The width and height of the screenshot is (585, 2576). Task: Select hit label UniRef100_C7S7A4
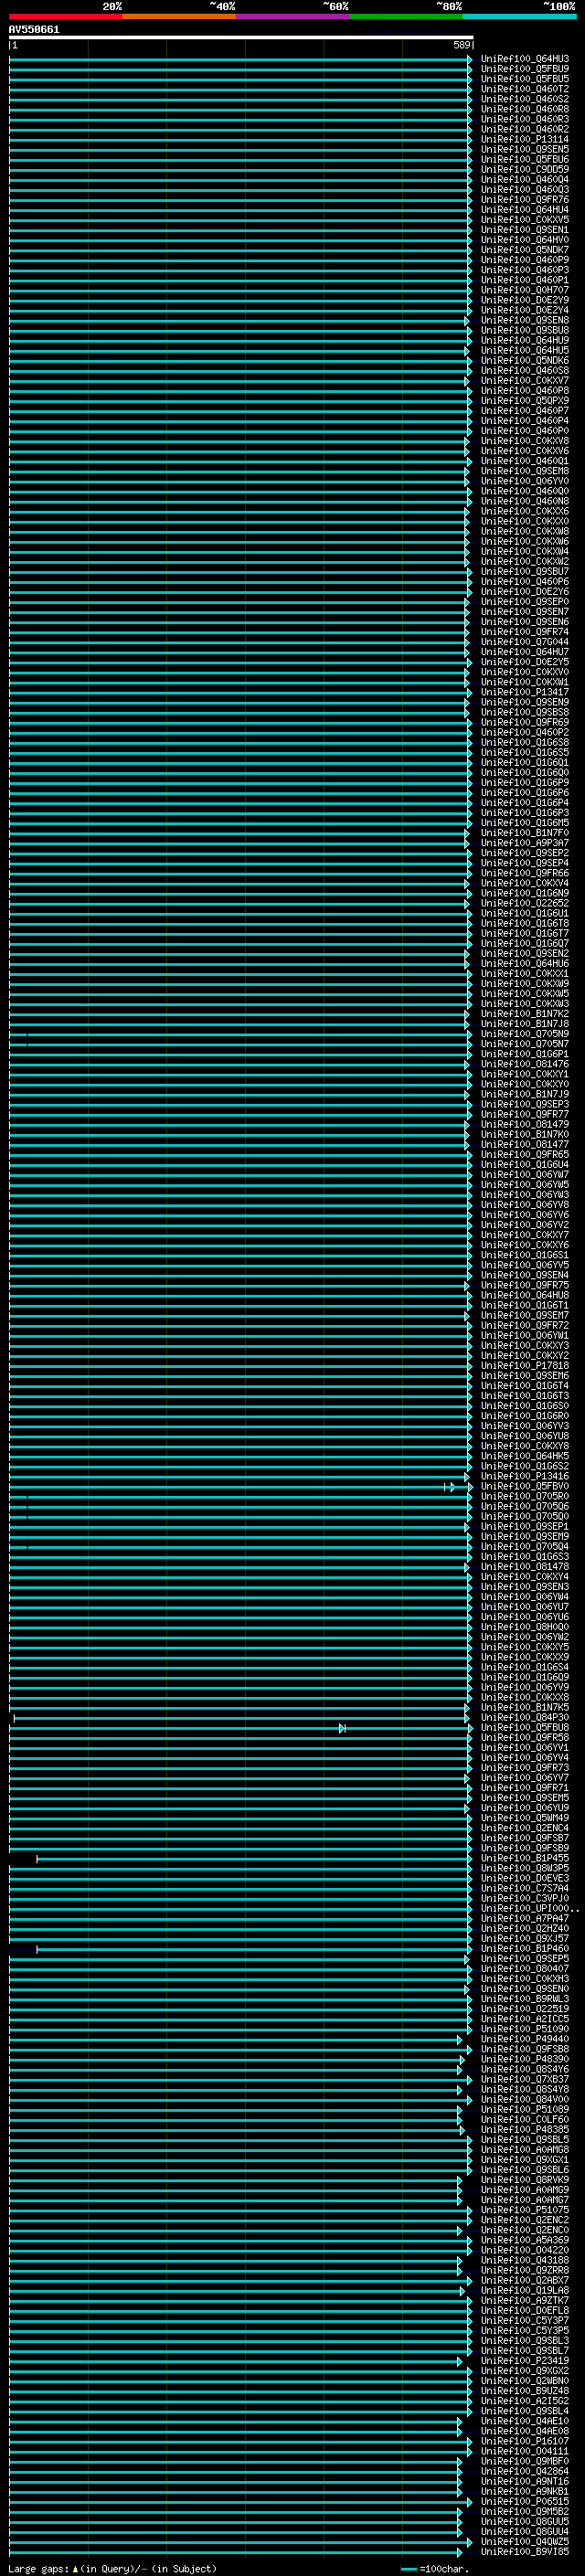525,1888
